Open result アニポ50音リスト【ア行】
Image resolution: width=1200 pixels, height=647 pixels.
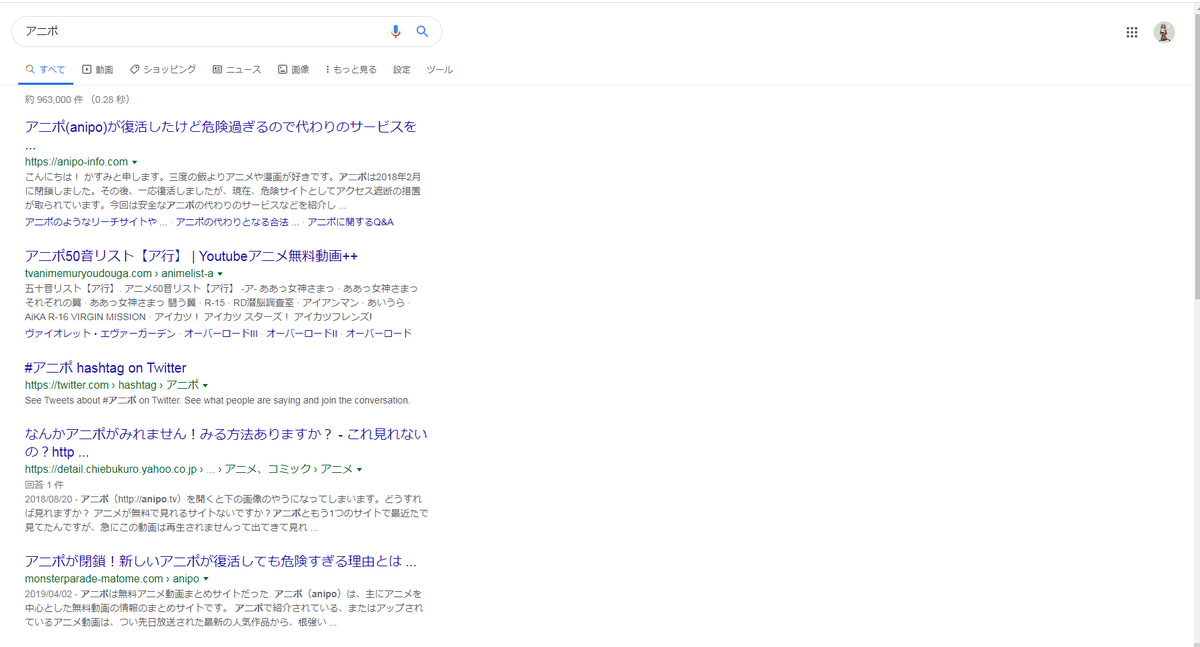[x=191, y=256]
